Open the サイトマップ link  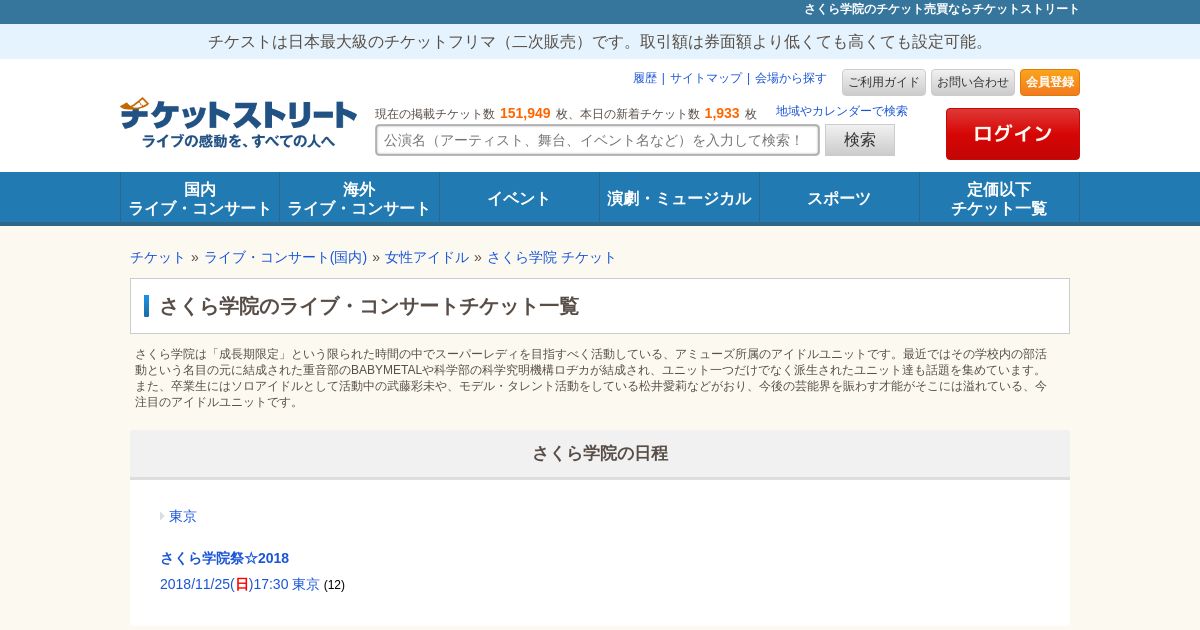click(x=706, y=78)
